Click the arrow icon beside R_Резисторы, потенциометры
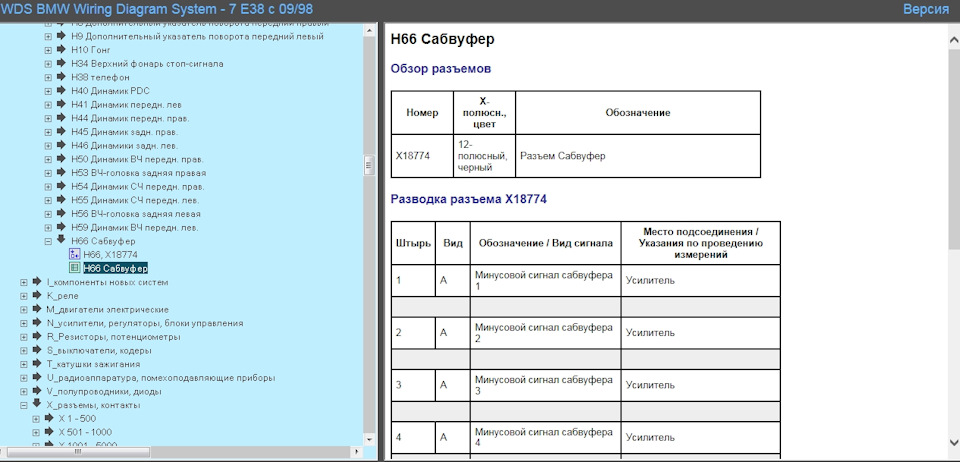 pos(36,337)
